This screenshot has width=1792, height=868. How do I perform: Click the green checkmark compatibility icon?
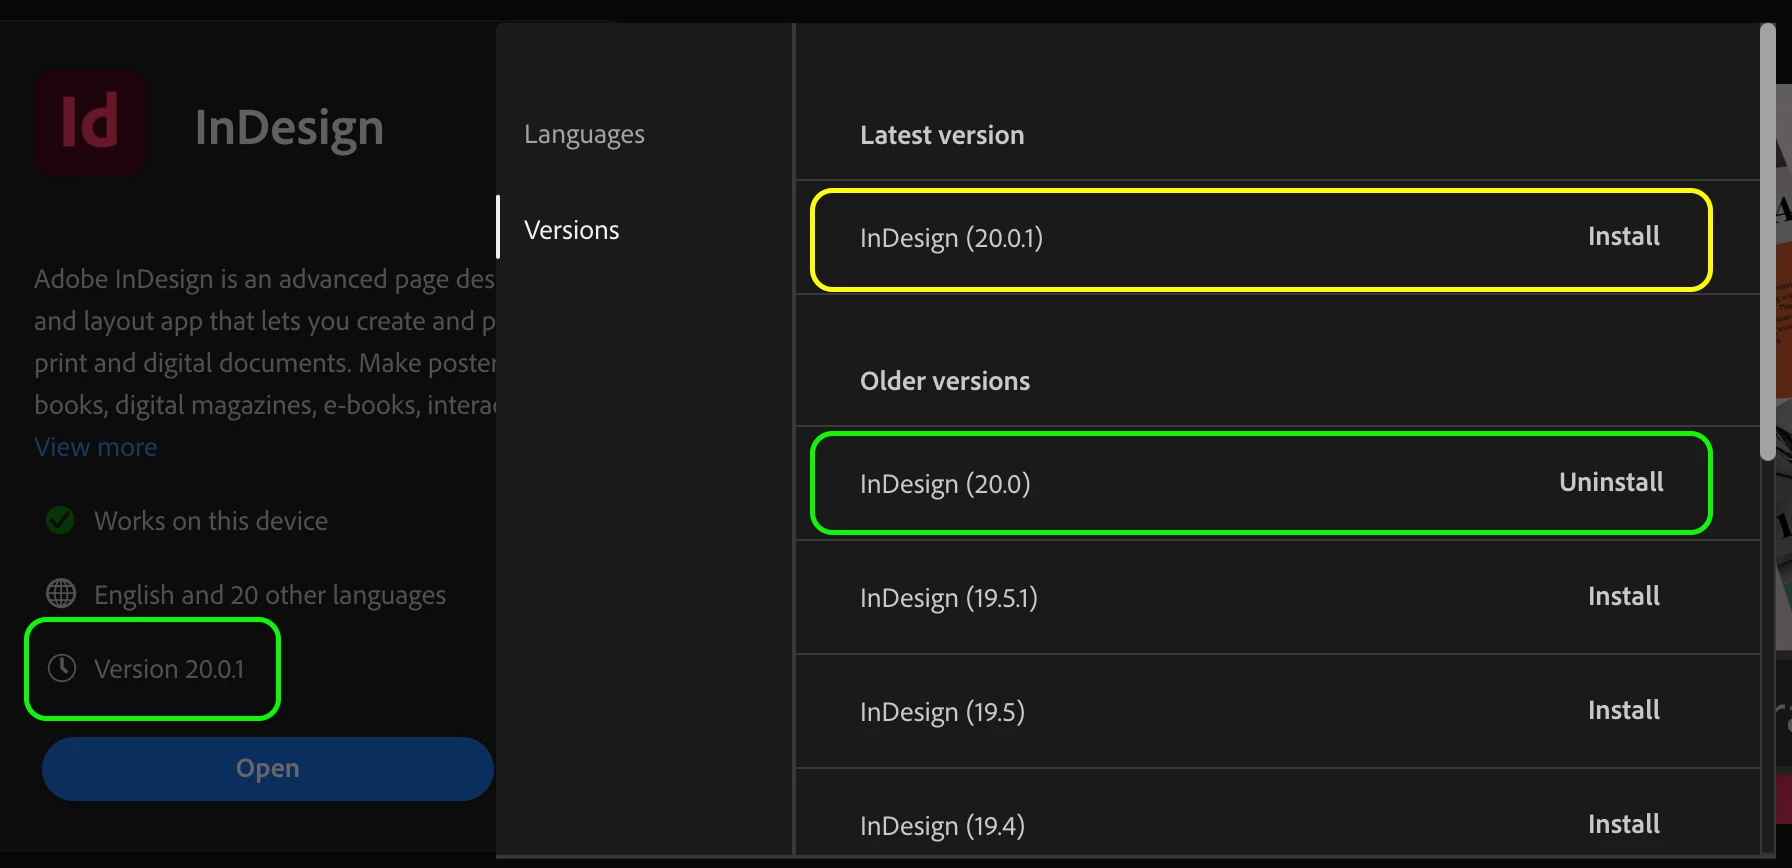pos(61,520)
